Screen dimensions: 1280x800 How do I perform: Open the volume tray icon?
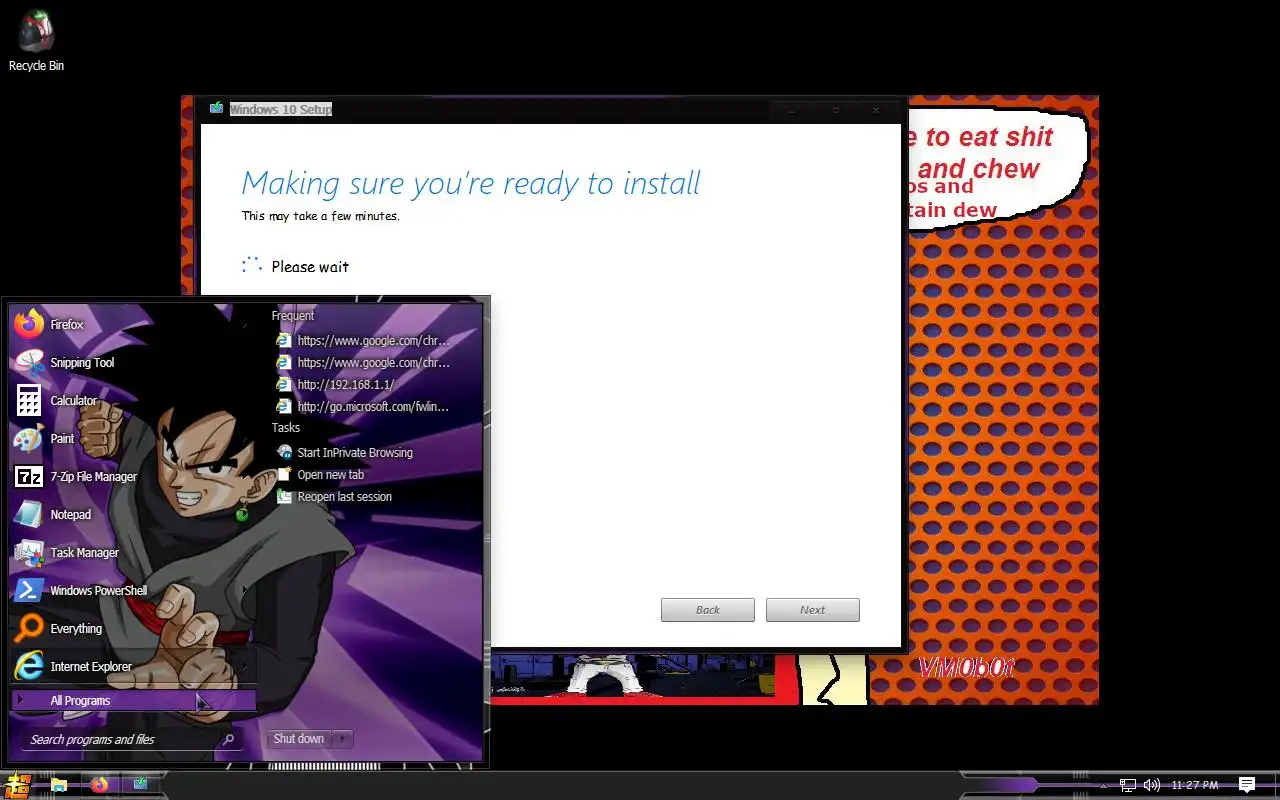(x=1152, y=785)
